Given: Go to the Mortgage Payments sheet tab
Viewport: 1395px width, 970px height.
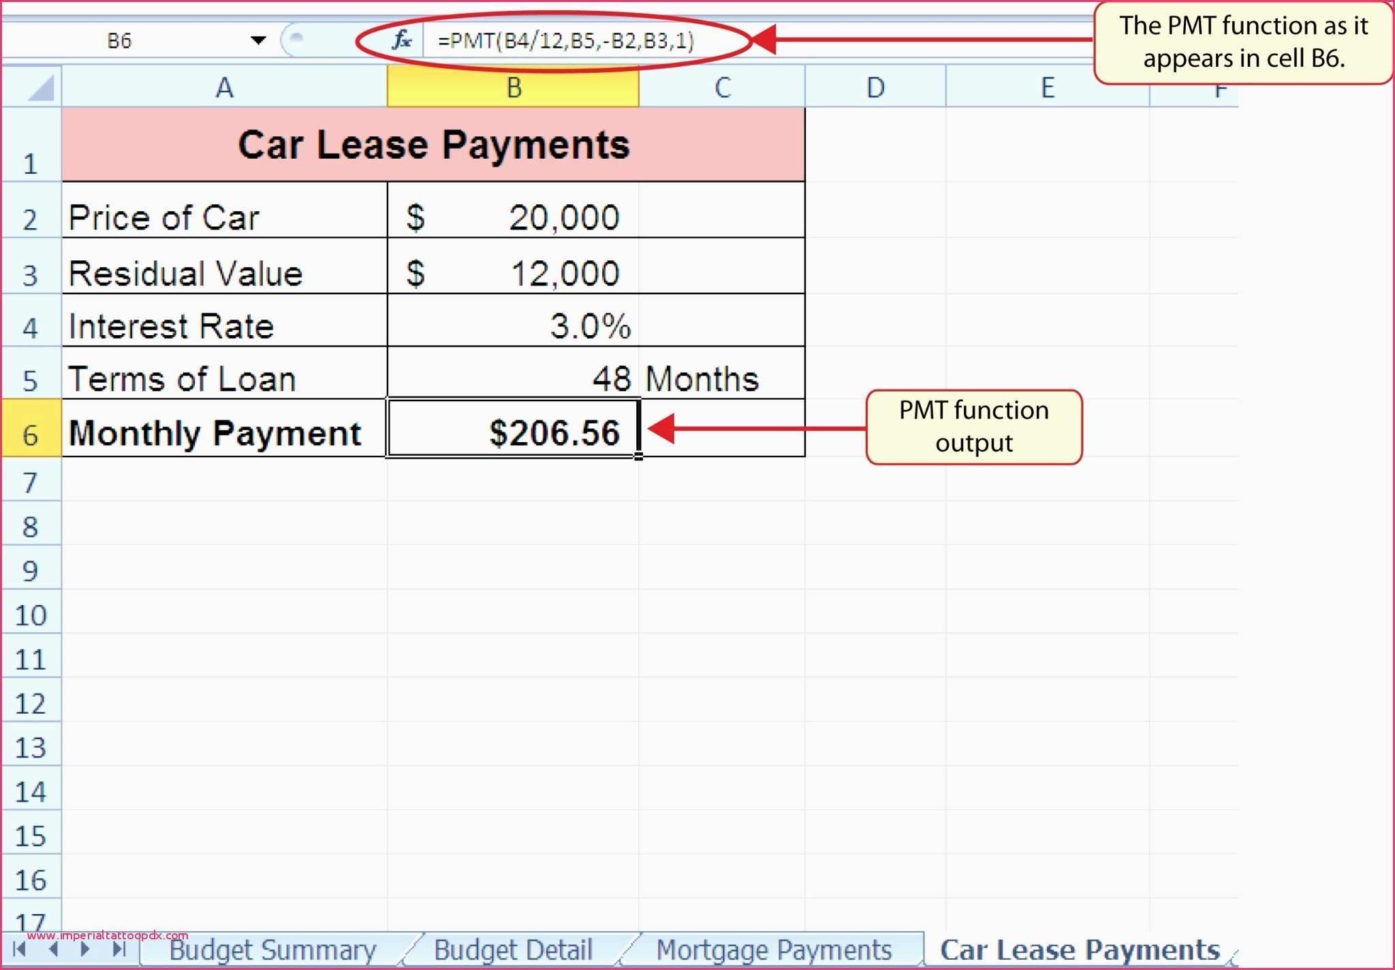Looking at the screenshot, I should [773, 950].
